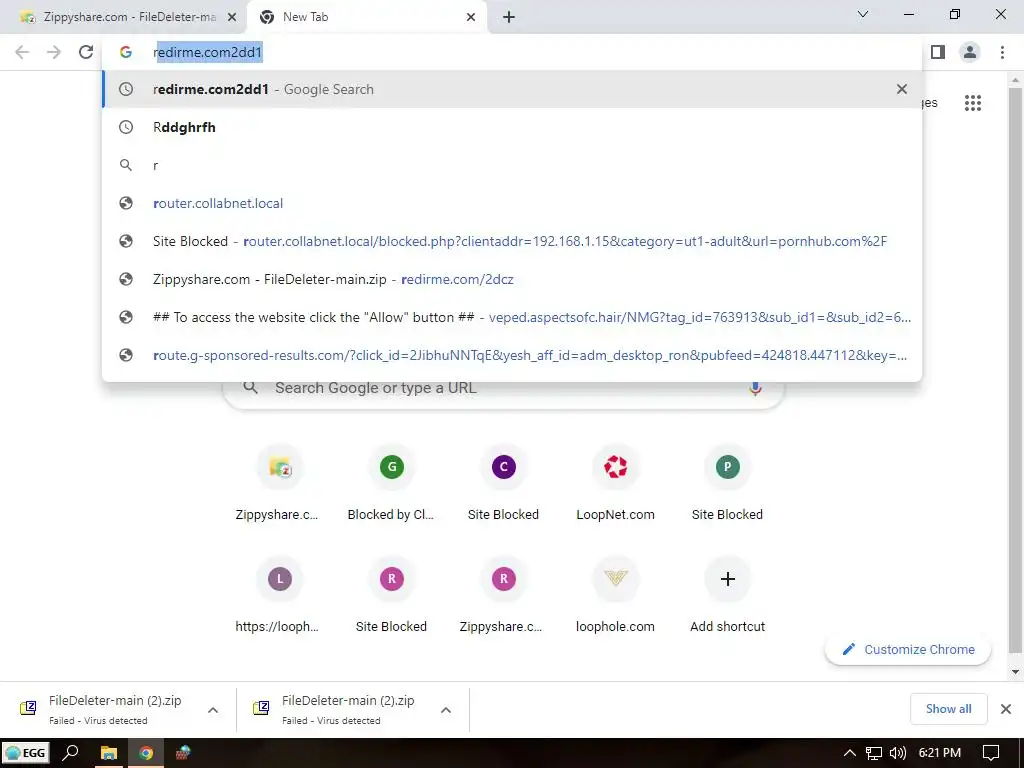Show hidden system tray icons
This screenshot has height=768, width=1024.
[850, 753]
